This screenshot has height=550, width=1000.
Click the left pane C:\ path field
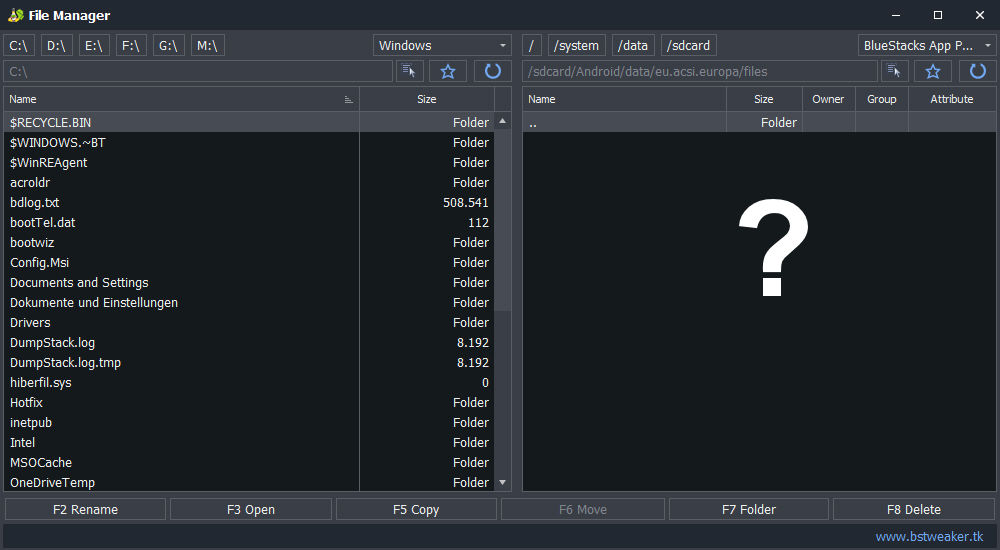coord(198,71)
